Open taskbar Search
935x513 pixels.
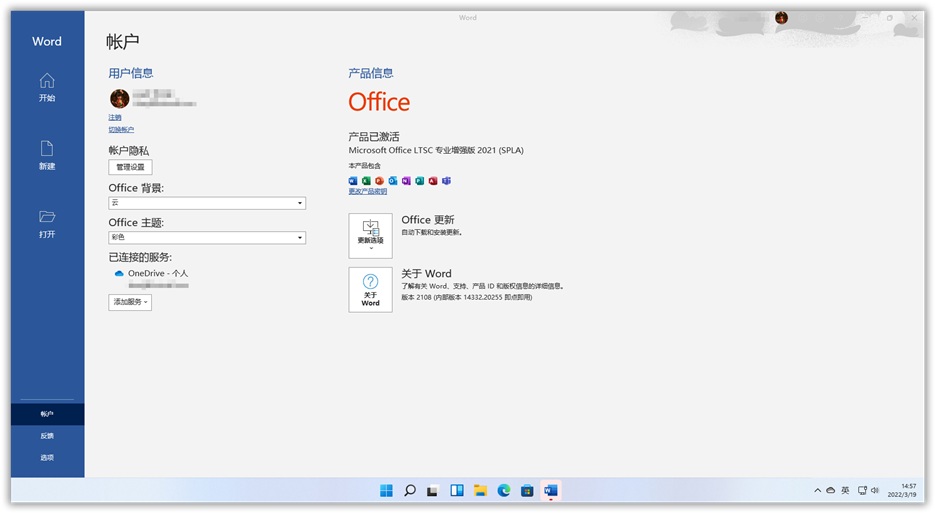coord(410,490)
